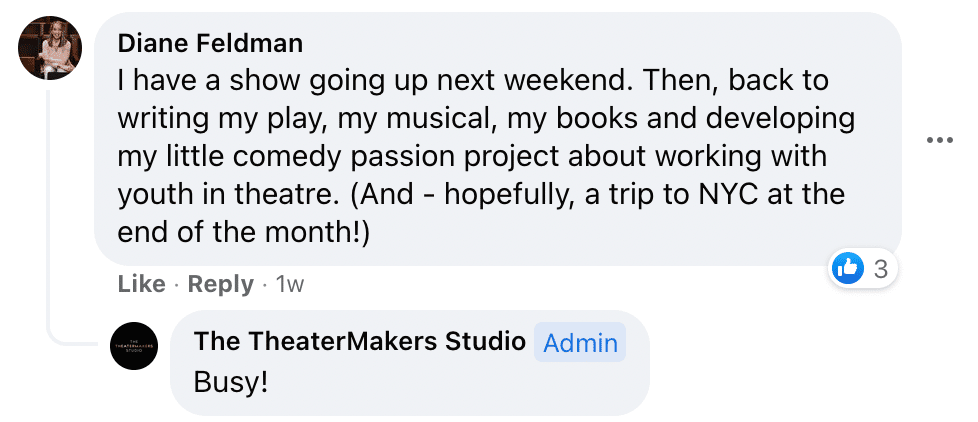Reply to Diane Feldman's comment
Screen dimensions: 978x422
221,284
